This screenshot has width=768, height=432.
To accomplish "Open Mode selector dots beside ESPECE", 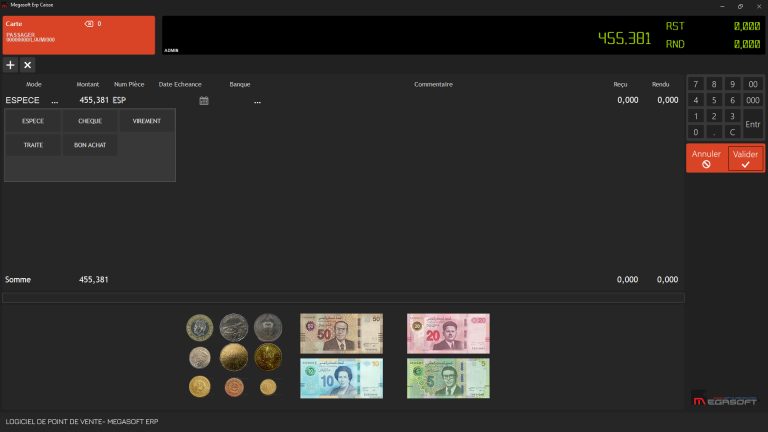I will pos(55,101).
